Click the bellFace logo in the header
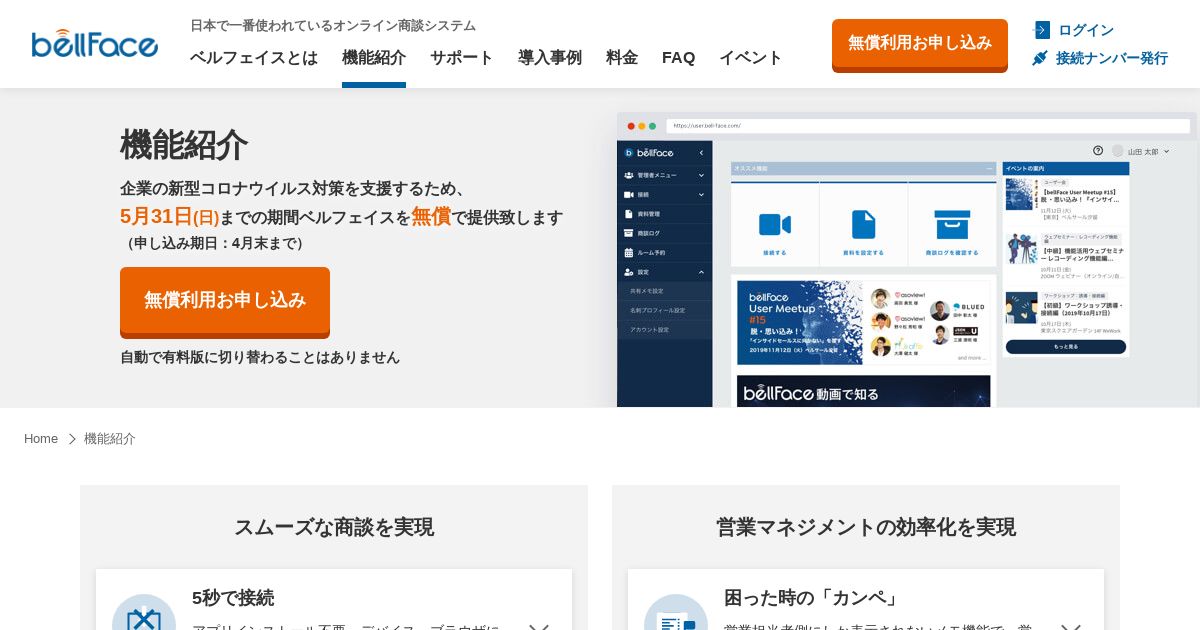This screenshot has height=630, width=1200. pyautogui.click(x=95, y=44)
